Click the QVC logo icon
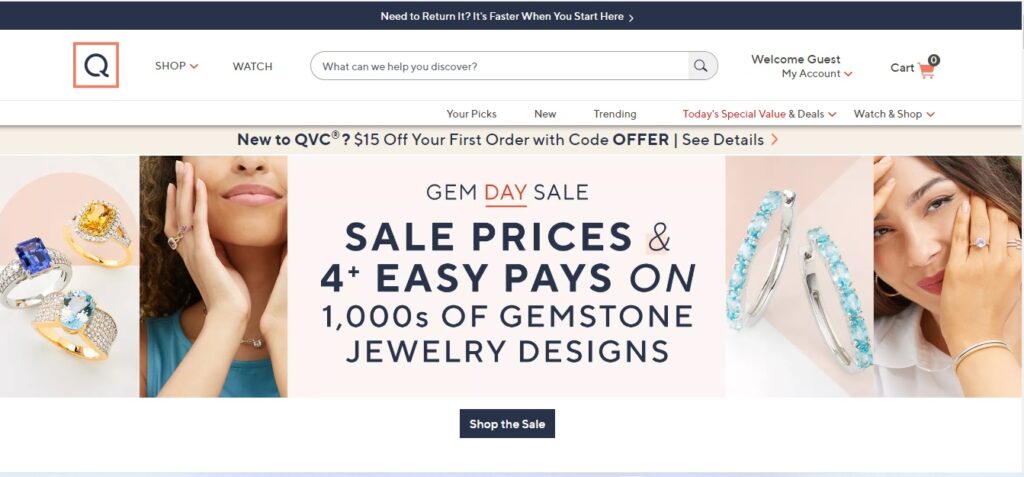The image size is (1024, 477). (x=96, y=65)
